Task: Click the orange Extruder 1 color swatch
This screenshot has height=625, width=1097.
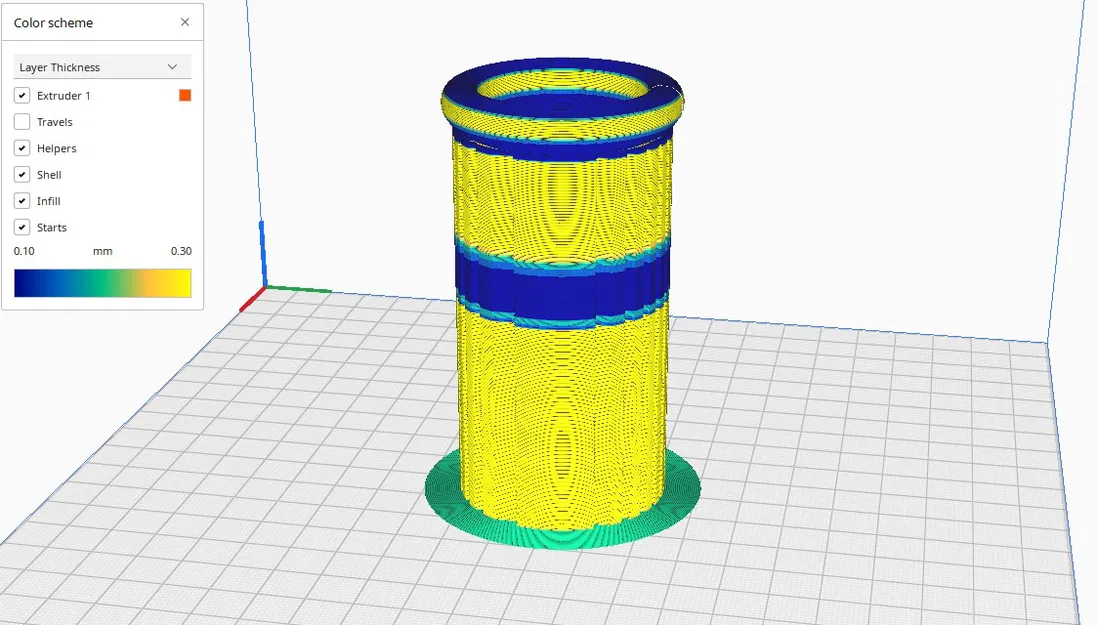Action: [185, 95]
